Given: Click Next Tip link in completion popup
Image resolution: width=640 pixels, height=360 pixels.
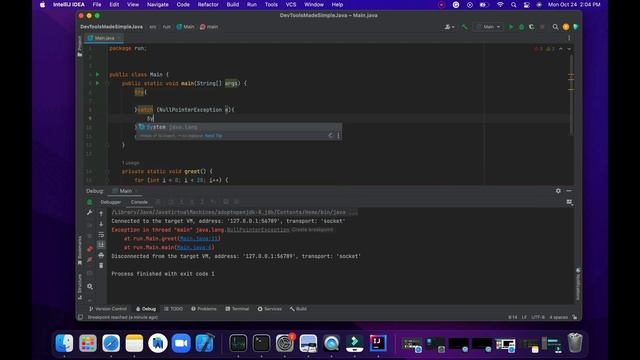Looking at the screenshot, I should pos(213,136).
